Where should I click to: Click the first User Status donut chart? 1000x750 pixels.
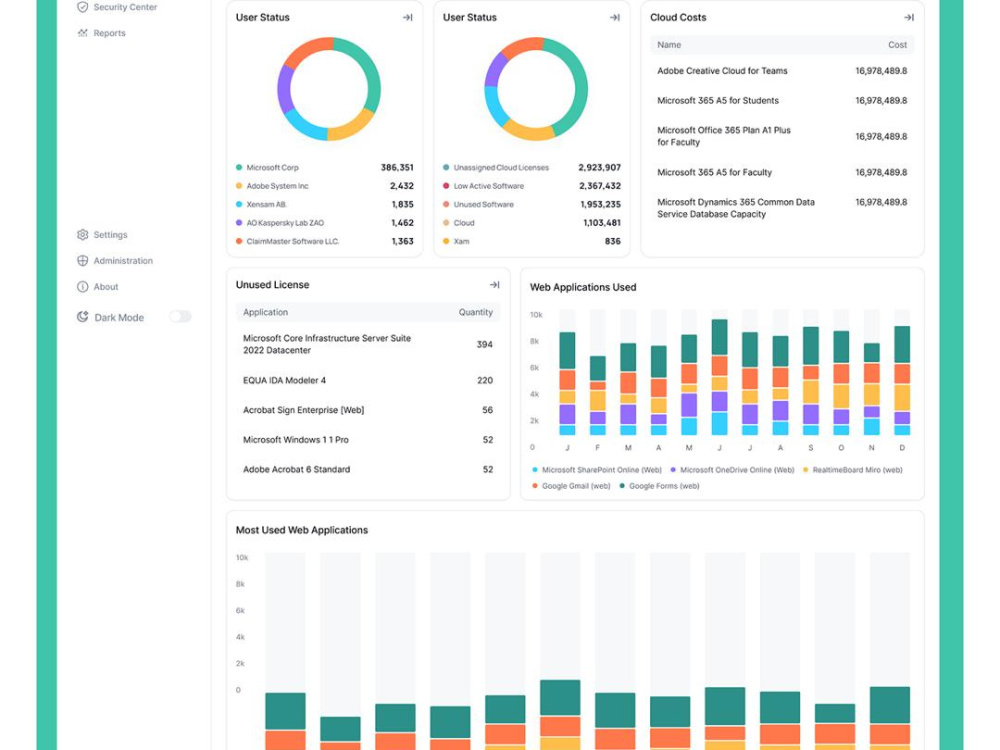329,89
